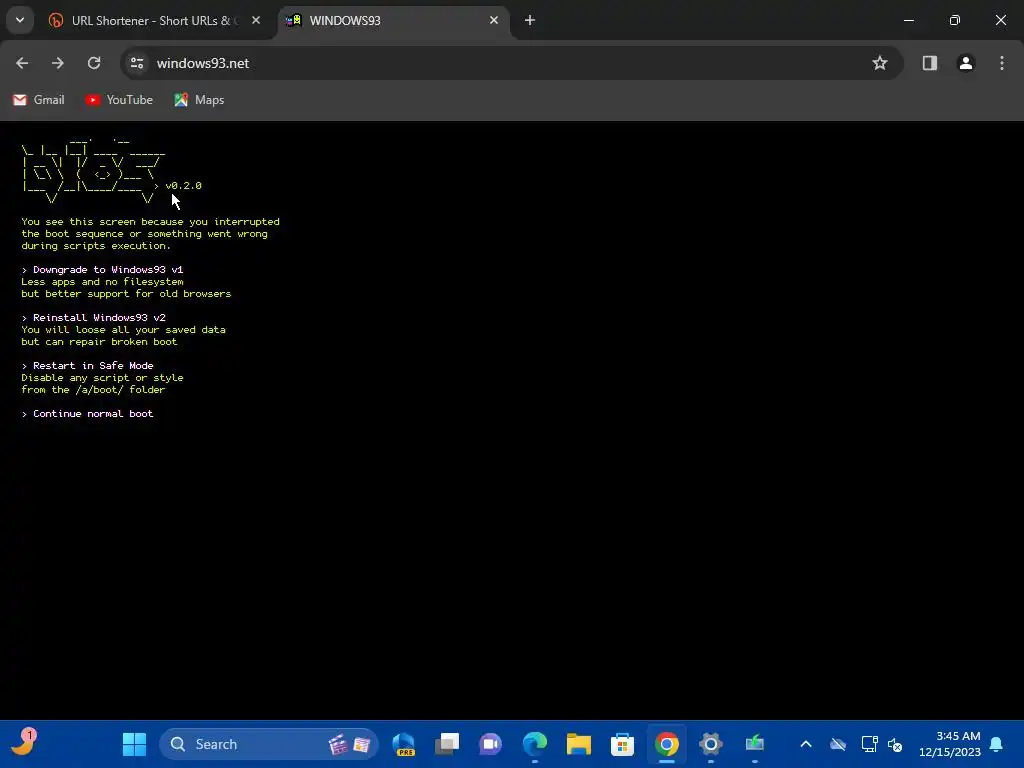The height and width of the screenshot is (768, 1024).
Task: Open muted volume tray icon
Action: click(895, 744)
